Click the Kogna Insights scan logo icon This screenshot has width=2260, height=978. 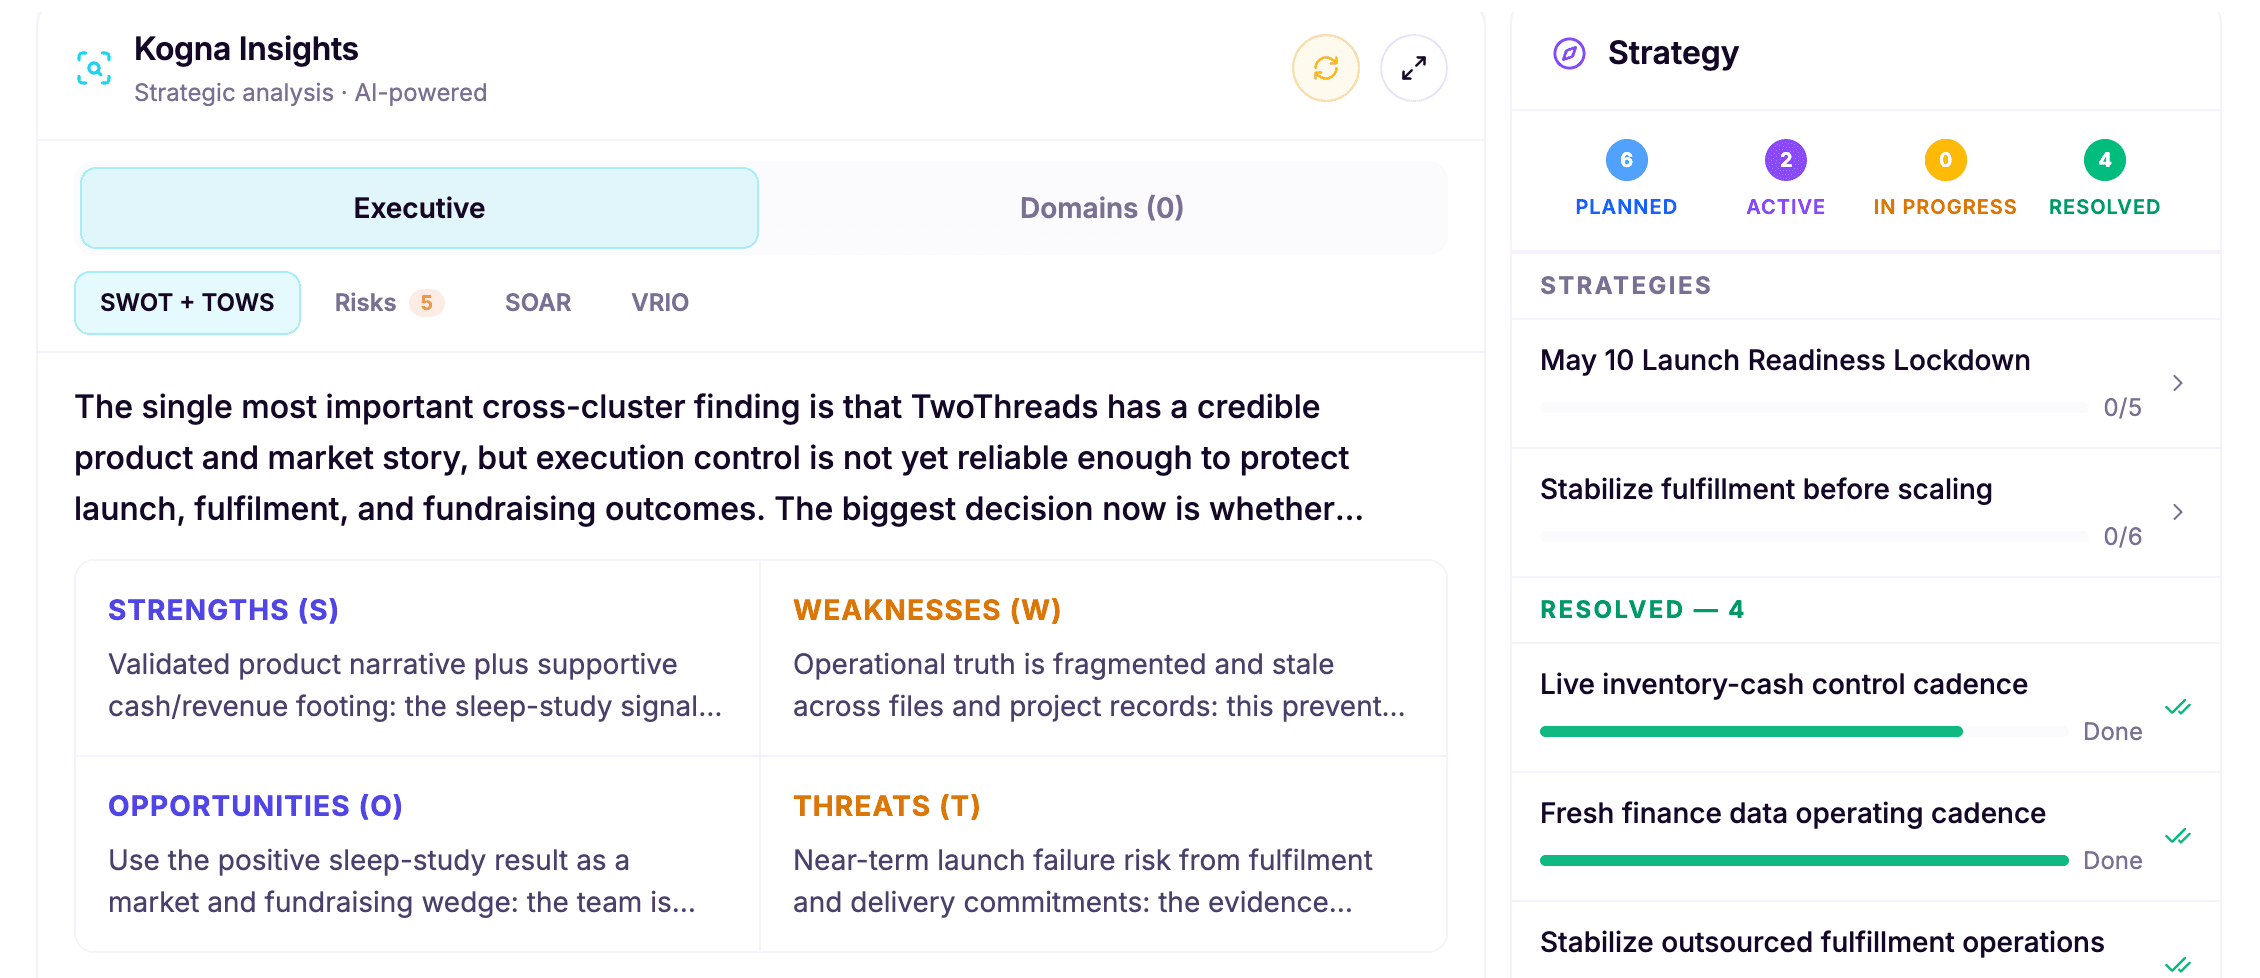point(94,68)
